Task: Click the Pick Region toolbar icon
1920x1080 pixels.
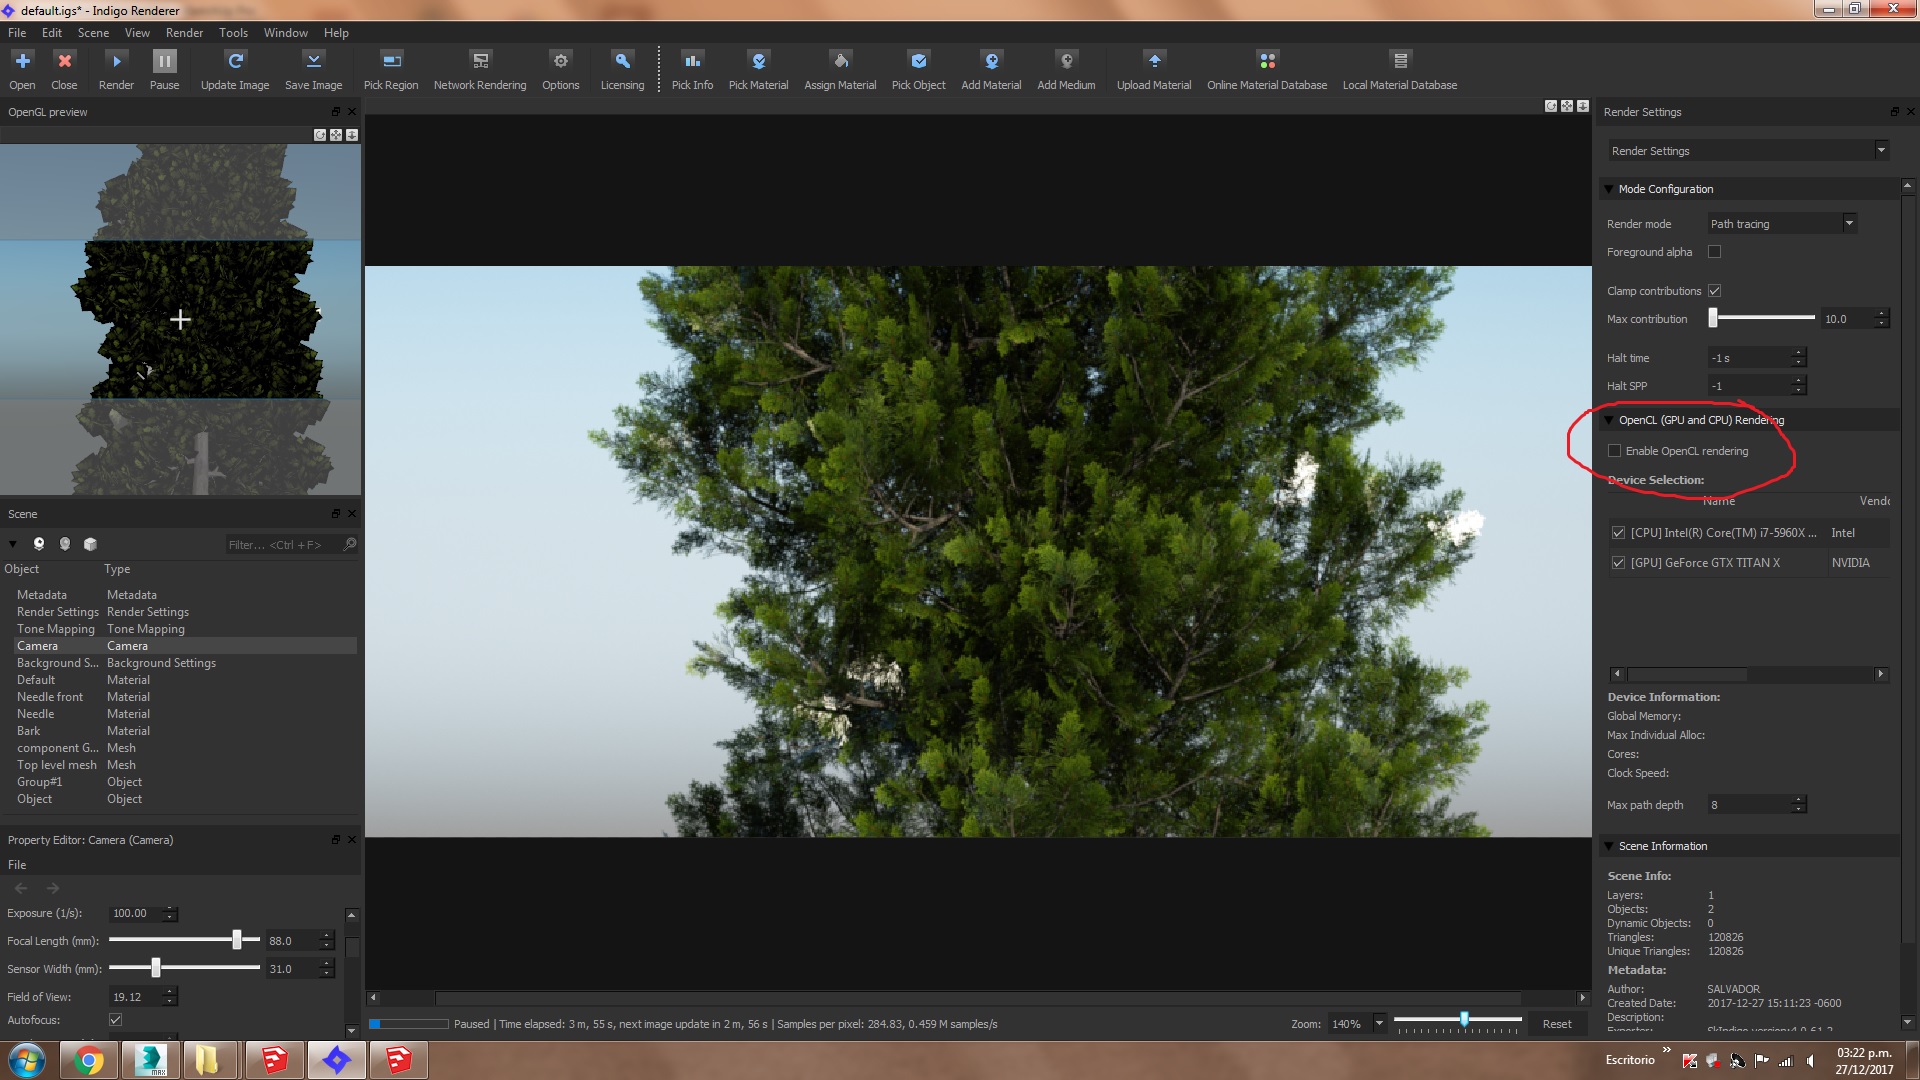Action: [391, 62]
